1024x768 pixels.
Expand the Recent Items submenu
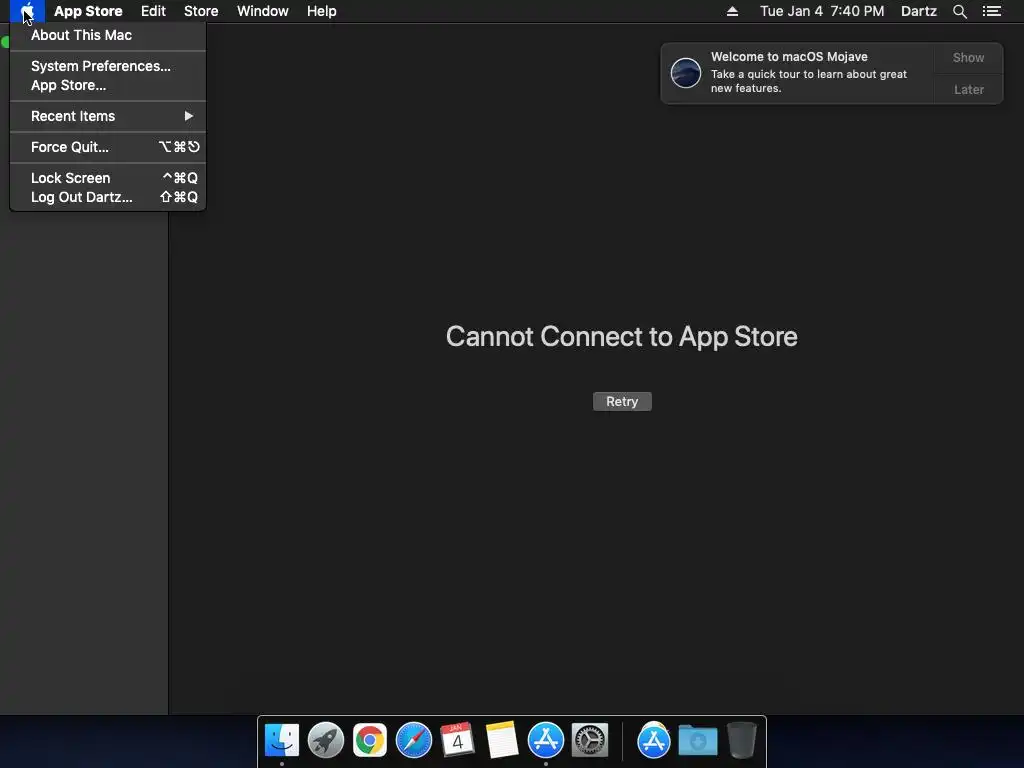[108, 116]
